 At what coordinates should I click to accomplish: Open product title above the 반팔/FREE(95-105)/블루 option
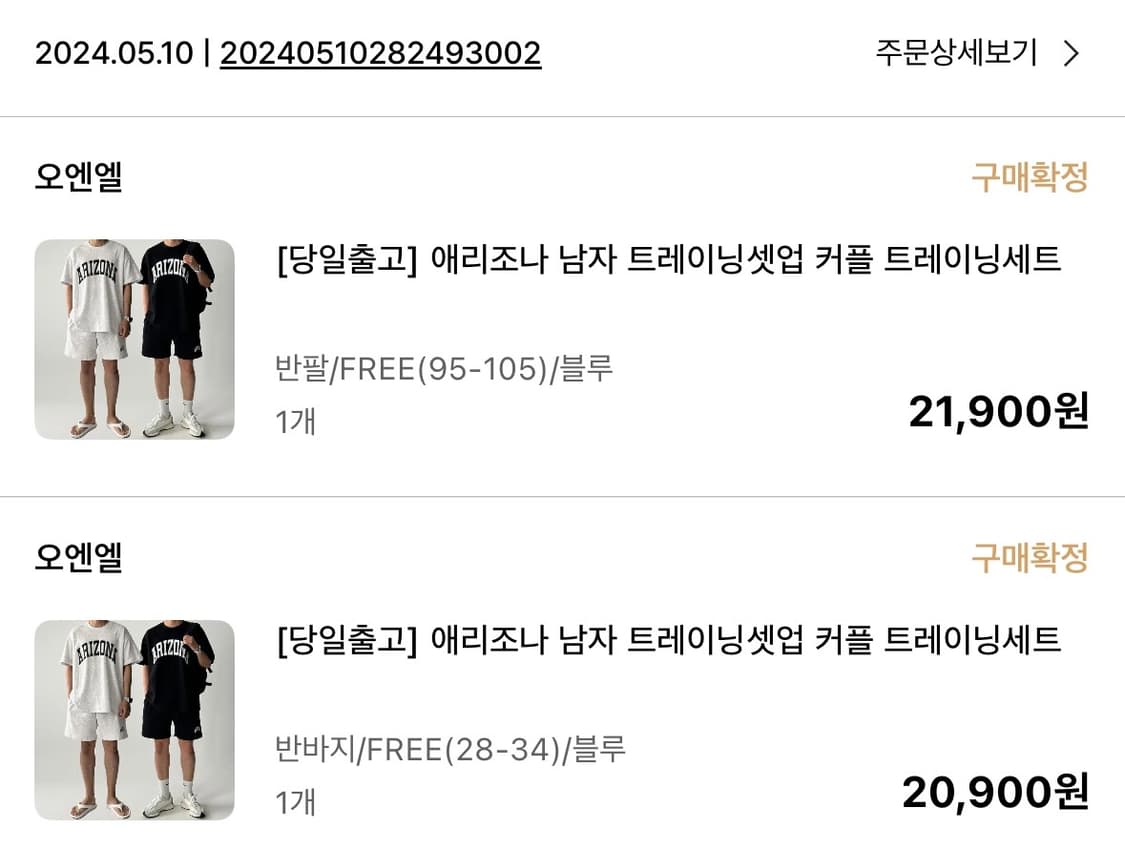pos(667,260)
